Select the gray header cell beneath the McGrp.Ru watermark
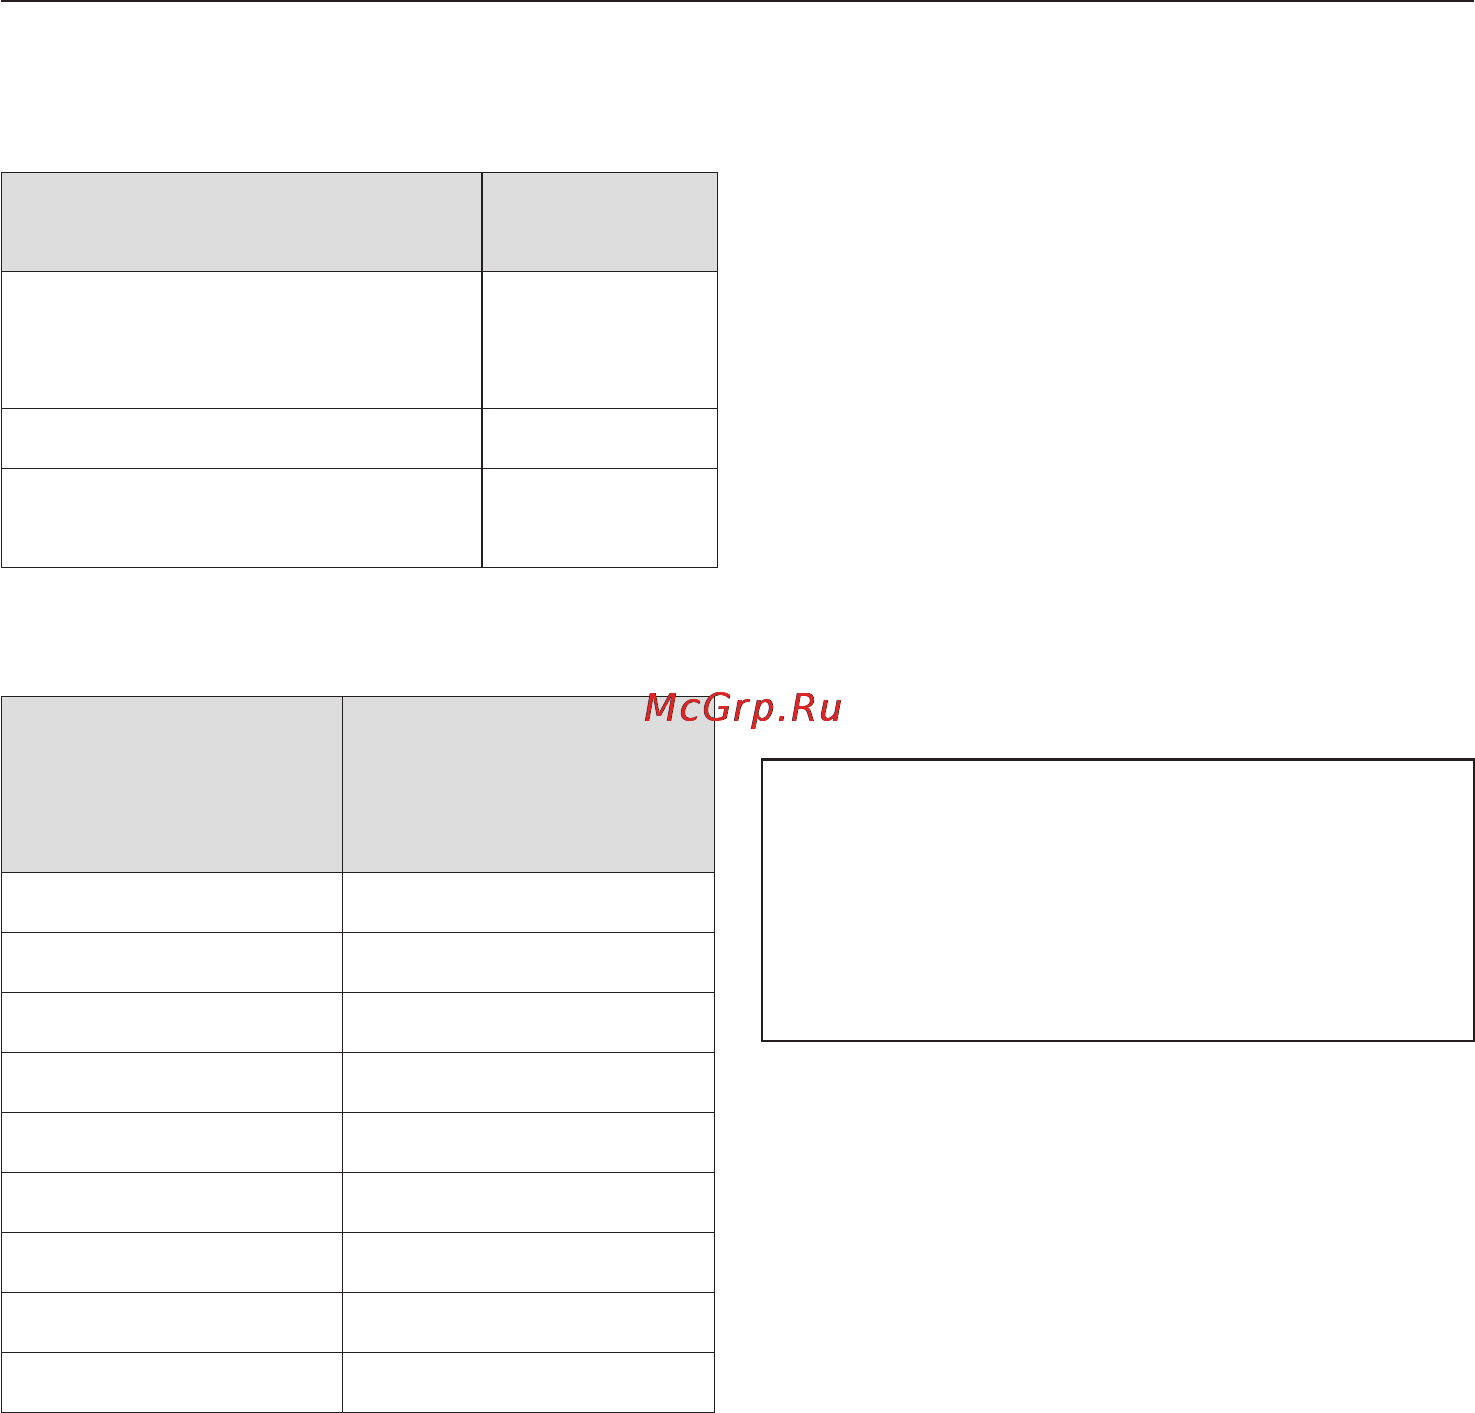This screenshot has width=1475, height=1413. tap(528, 784)
